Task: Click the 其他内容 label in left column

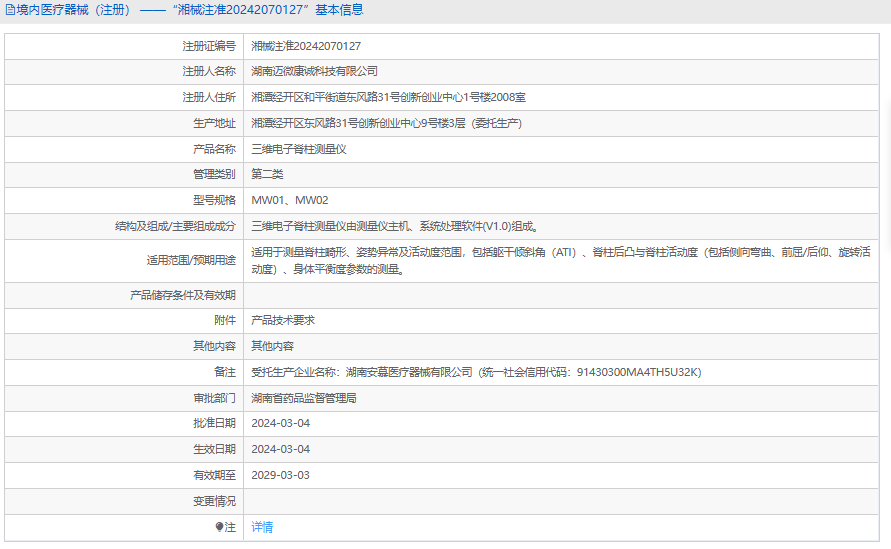Action: (x=214, y=346)
